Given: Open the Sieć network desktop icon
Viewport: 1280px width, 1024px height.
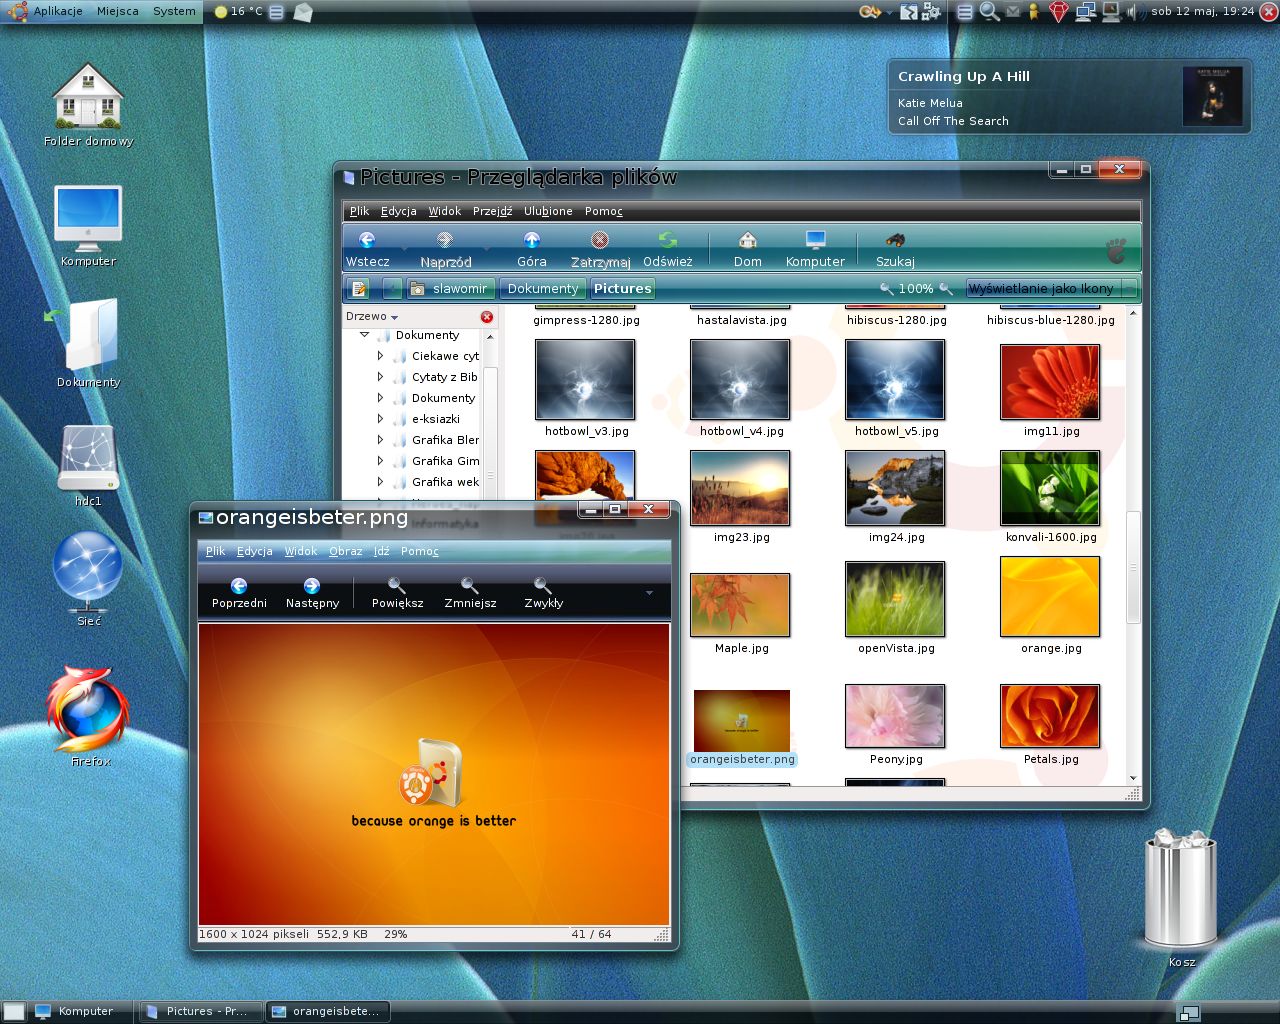Looking at the screenshot, I should (88, 572).
